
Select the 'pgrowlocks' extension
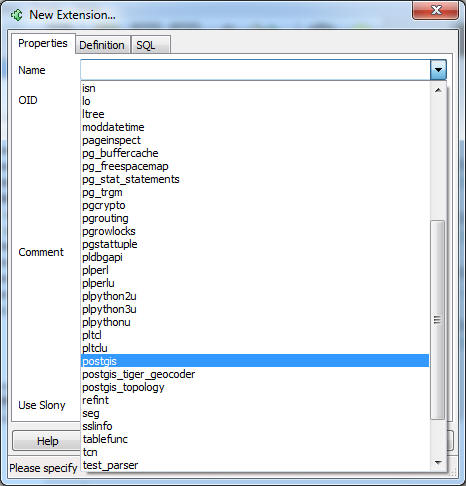(x=255, y=231)
